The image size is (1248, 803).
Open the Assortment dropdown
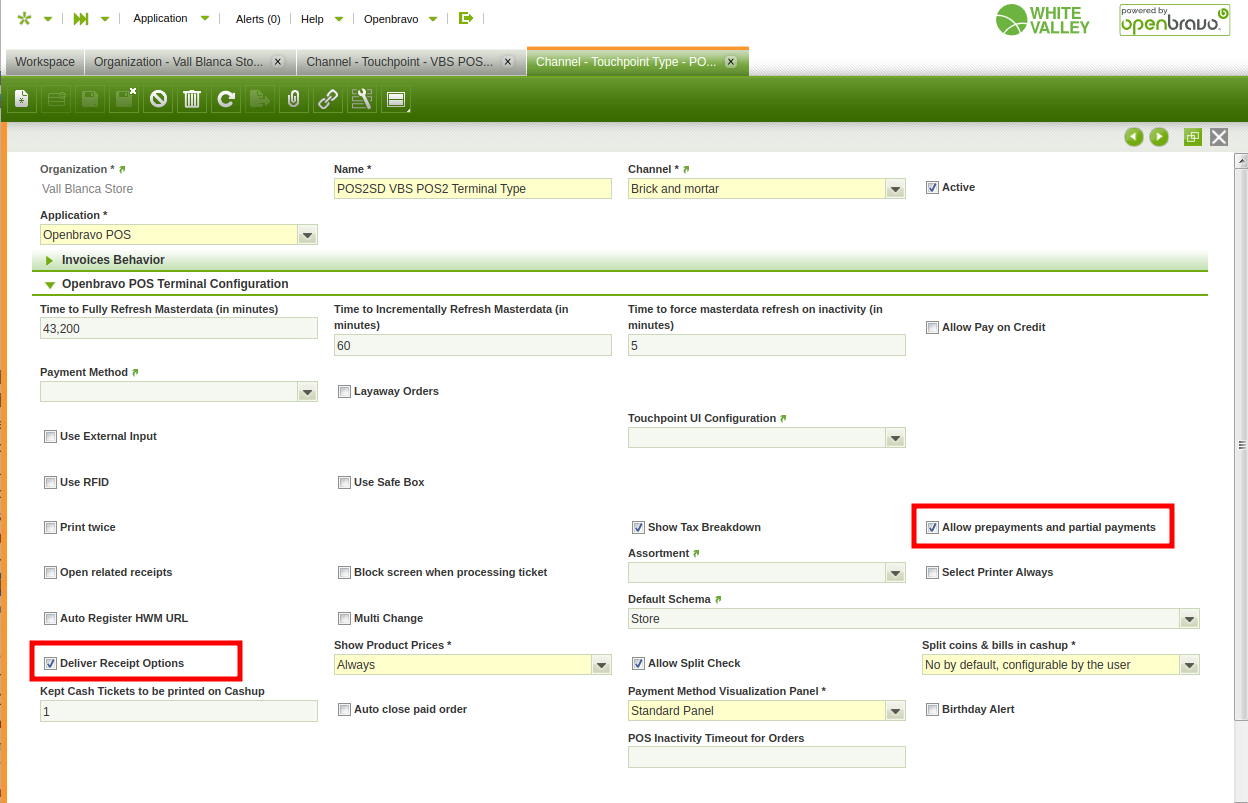click(896, 573)
